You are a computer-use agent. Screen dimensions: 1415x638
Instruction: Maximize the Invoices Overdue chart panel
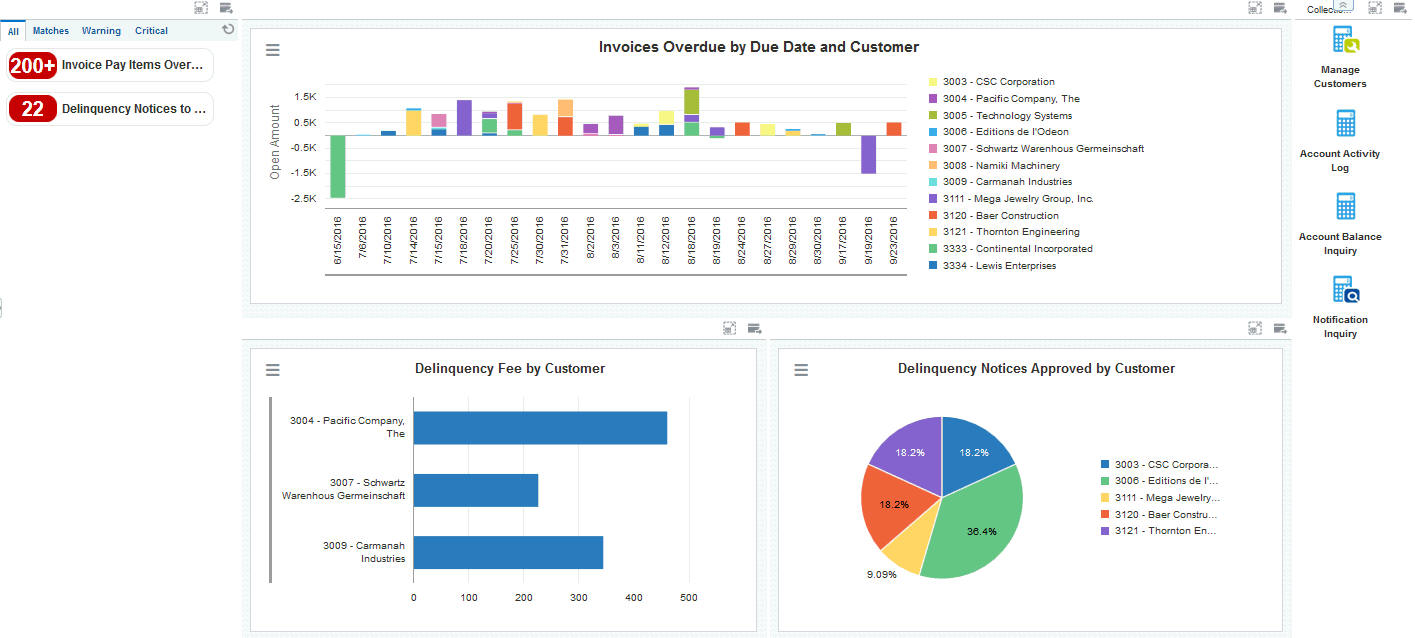[x=1255, y=8]
